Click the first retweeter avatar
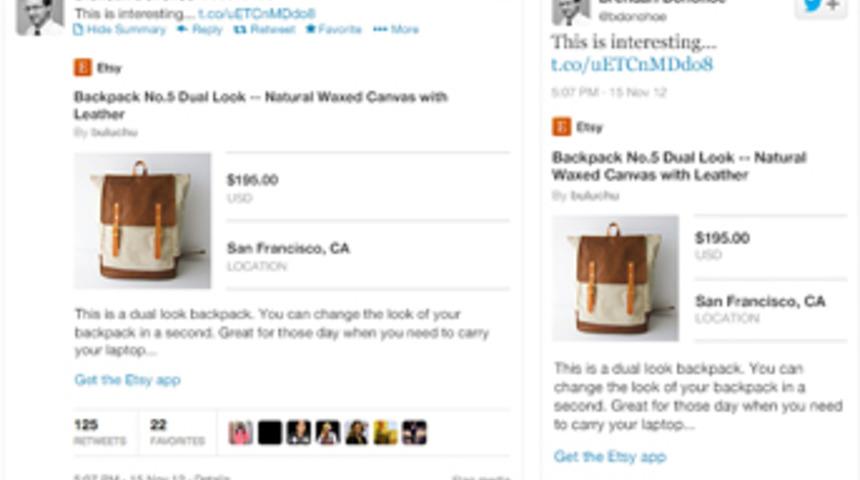 [241, 432]
